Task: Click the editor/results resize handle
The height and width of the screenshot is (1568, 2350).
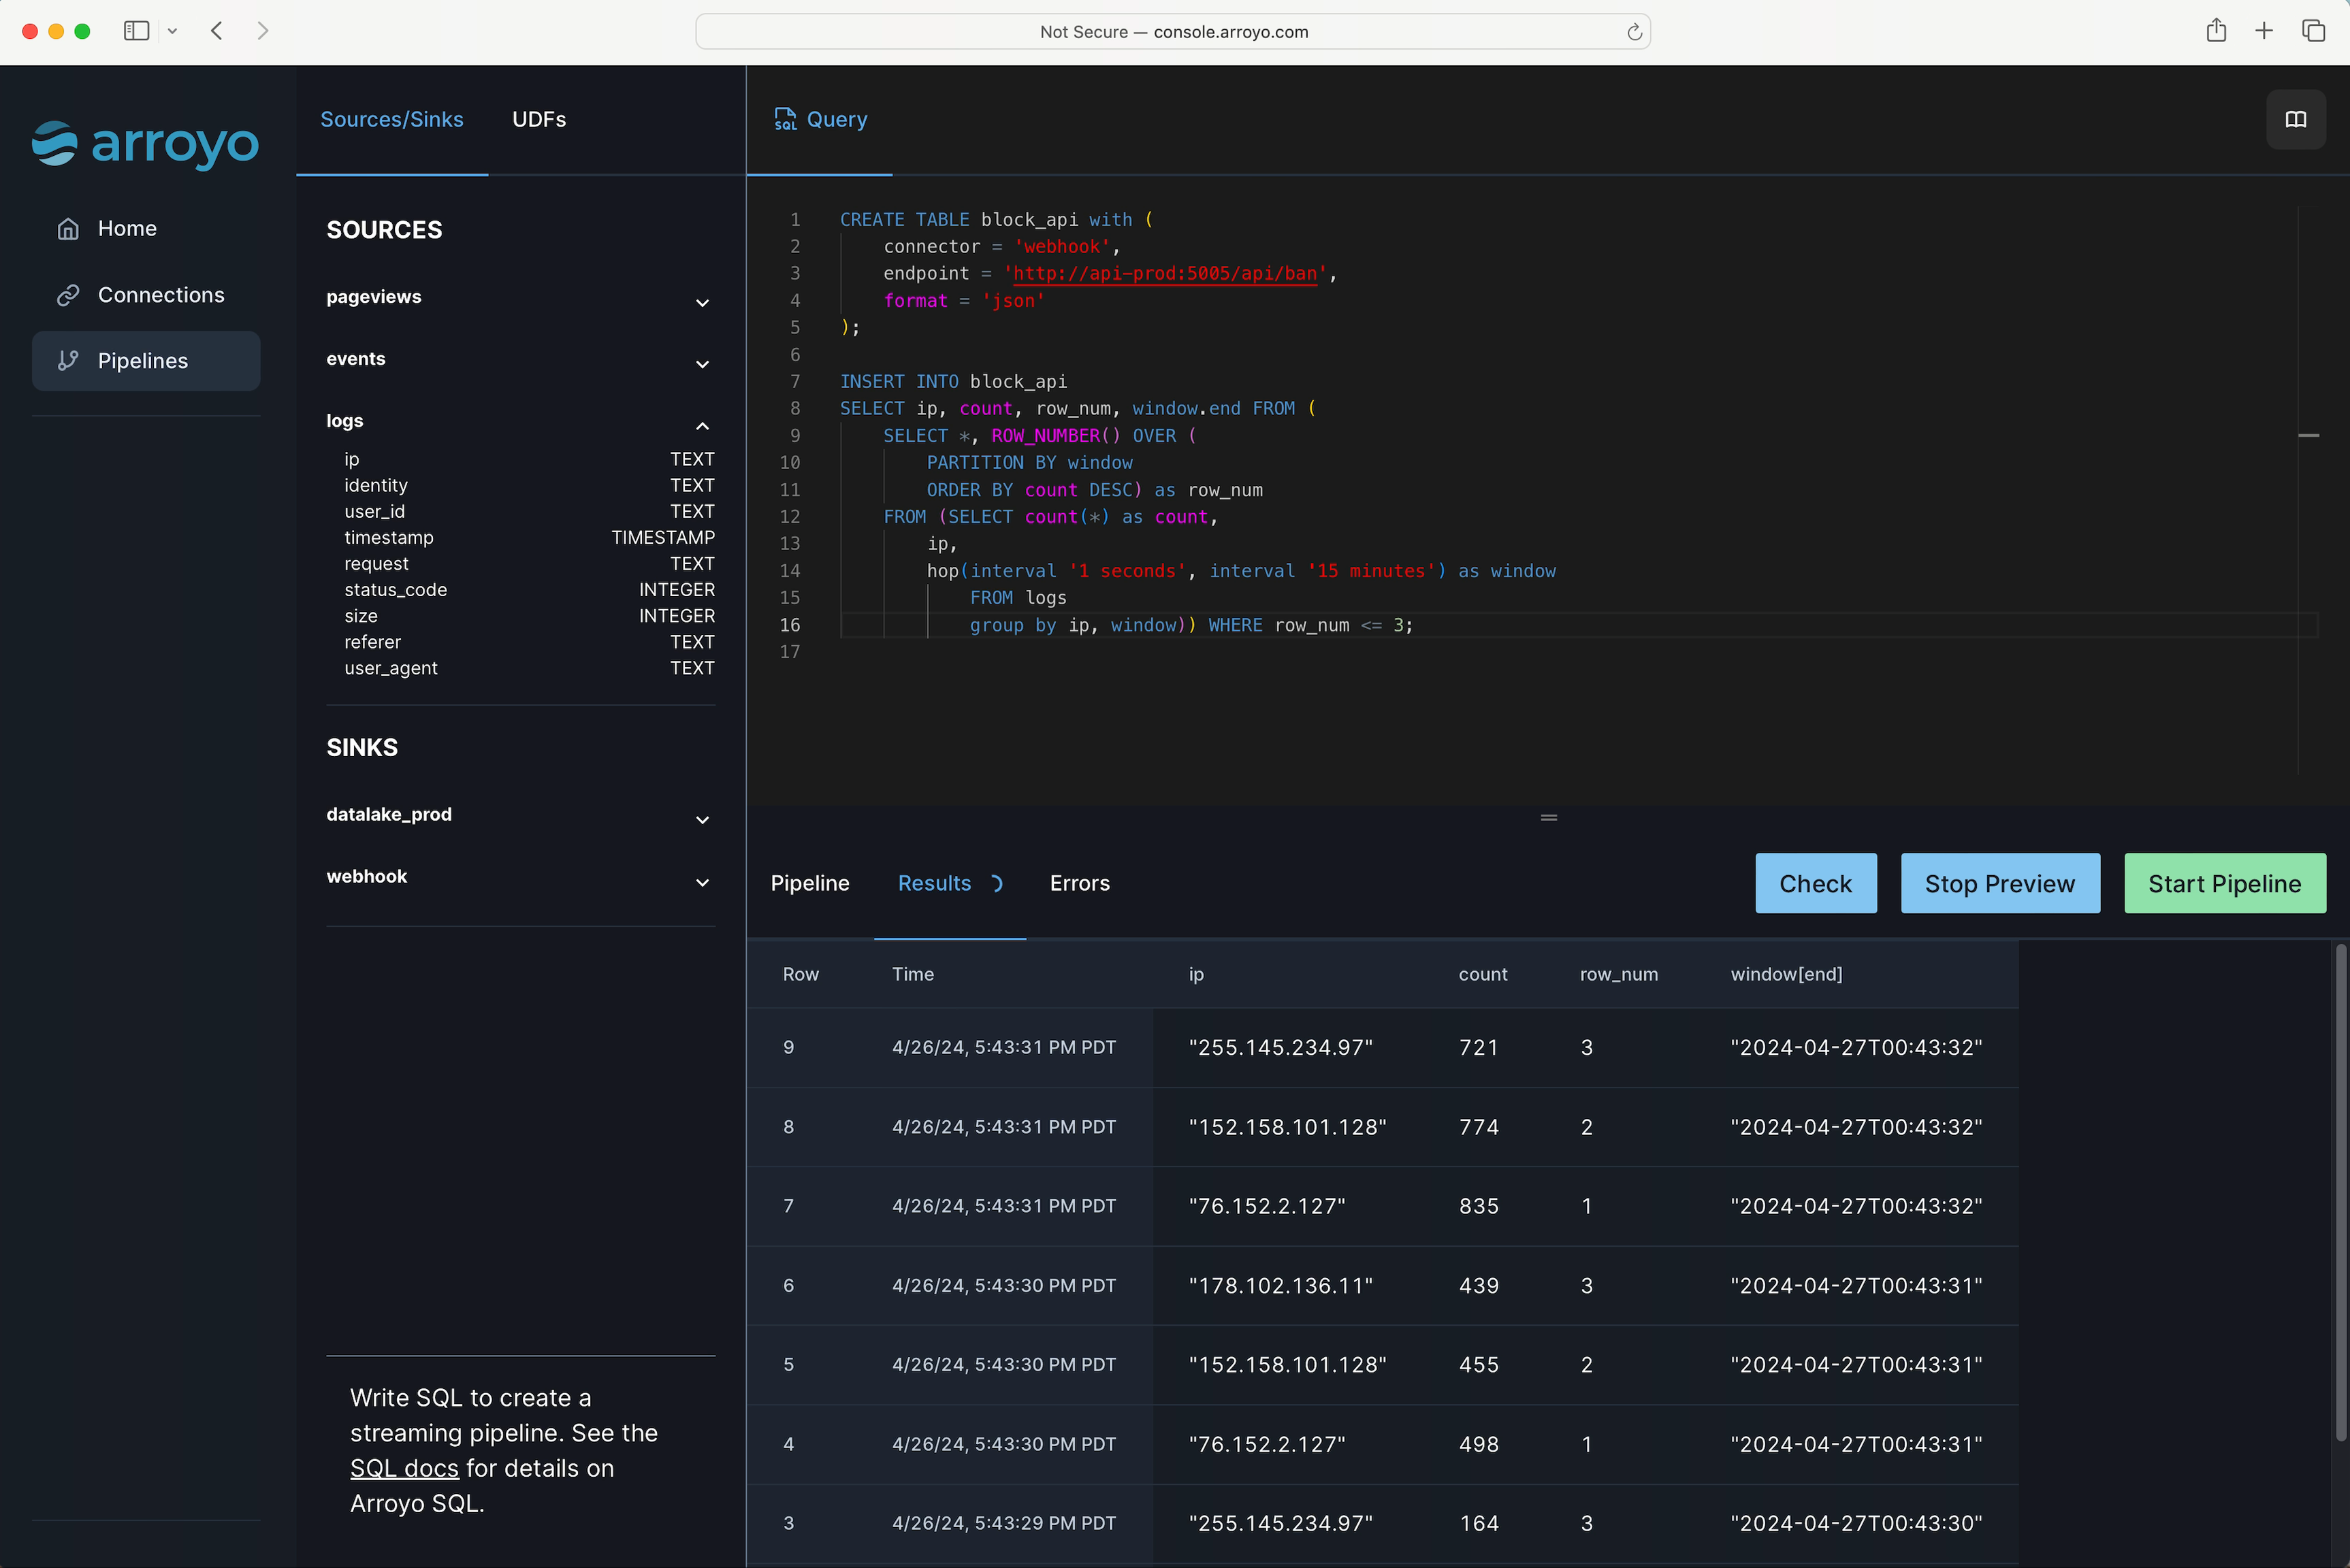Action: coord(1548,817)
